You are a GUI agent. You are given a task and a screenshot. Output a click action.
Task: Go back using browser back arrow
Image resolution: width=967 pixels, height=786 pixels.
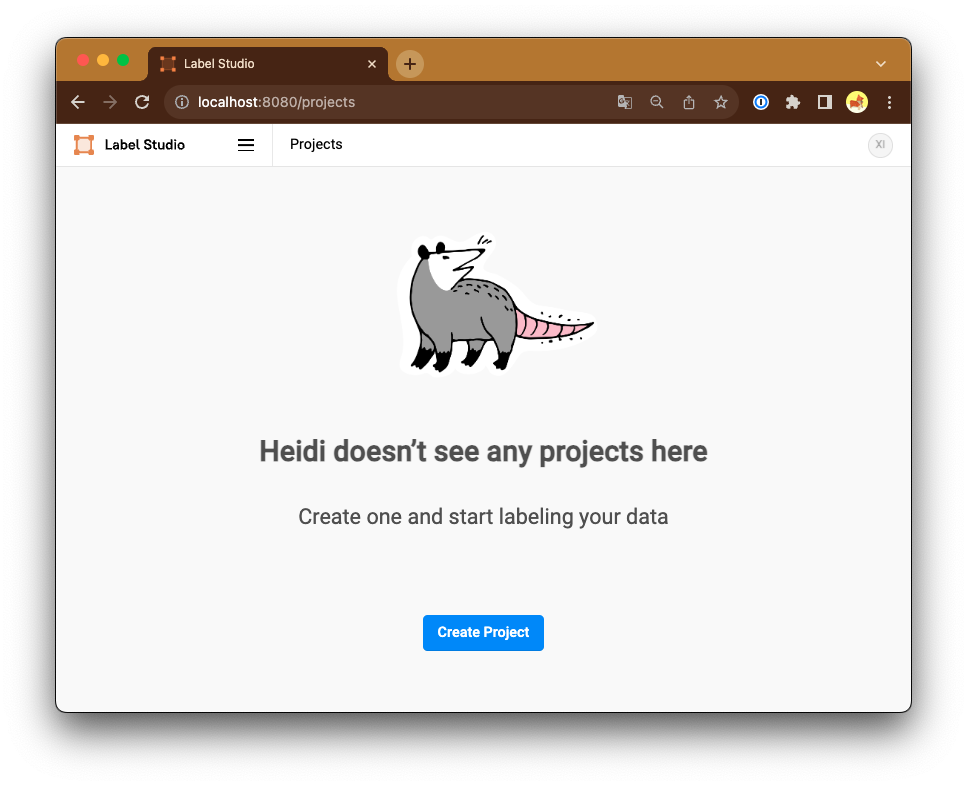[x=78, y=102]
